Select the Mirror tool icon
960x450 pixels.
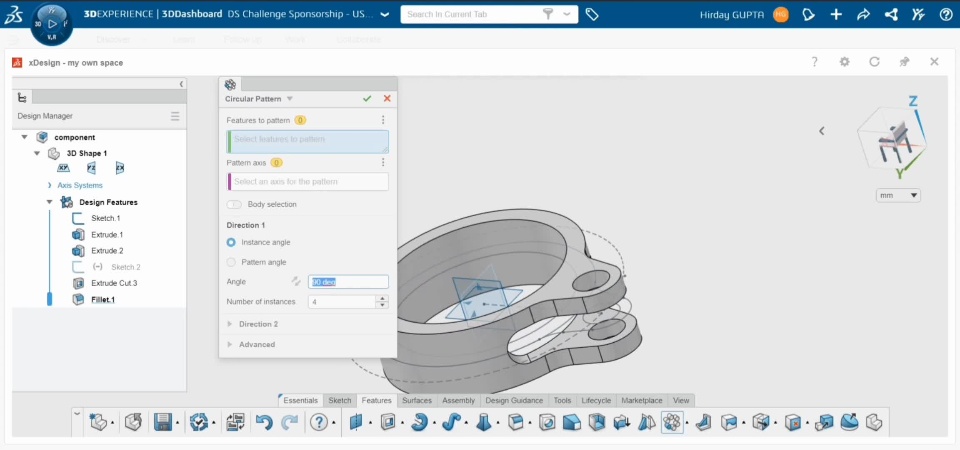647,422
